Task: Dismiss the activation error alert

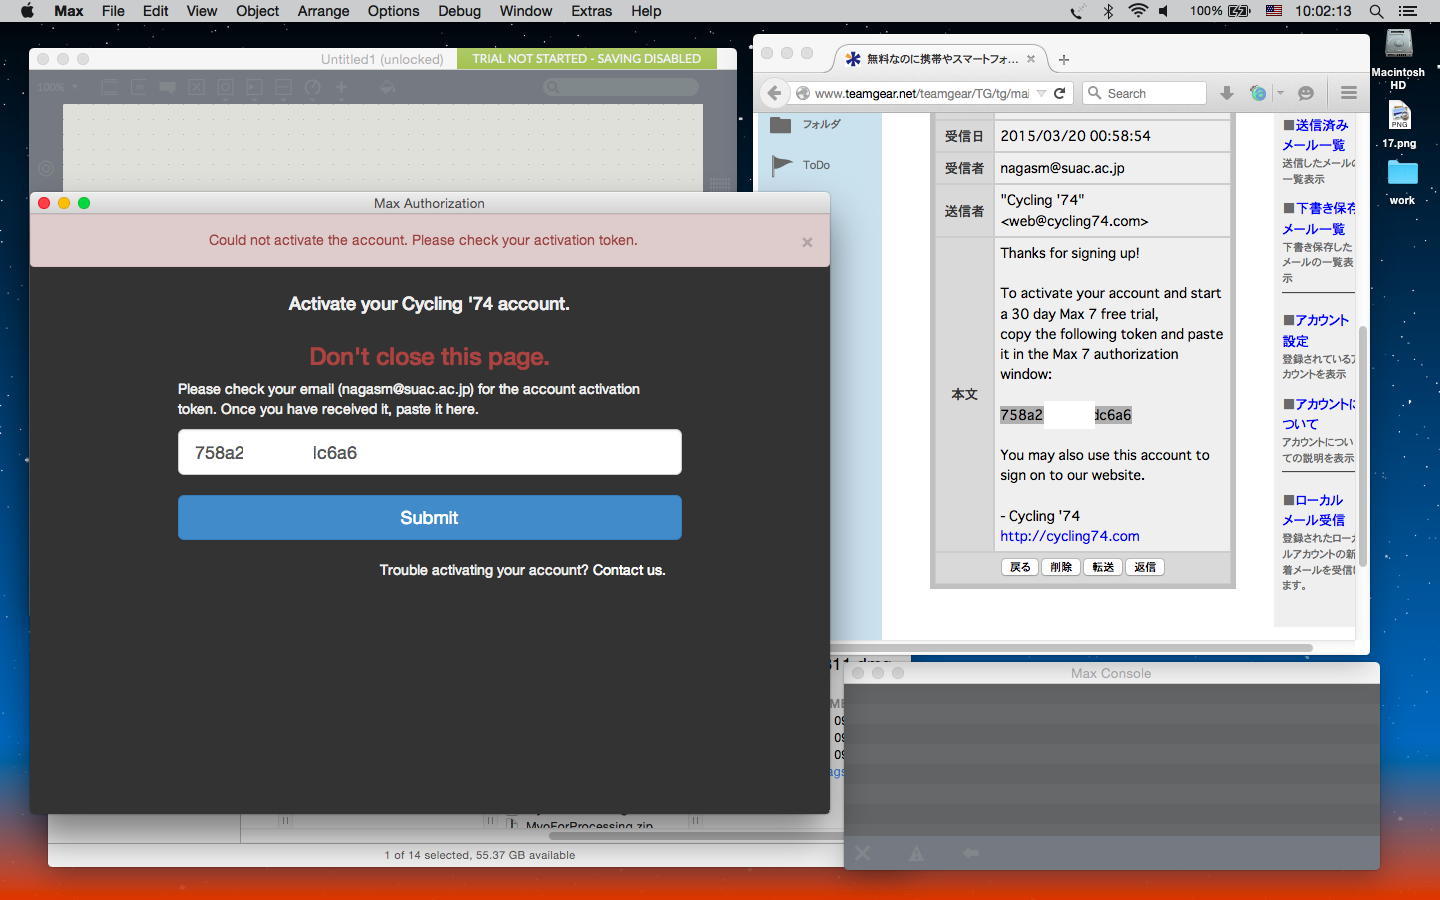Action: tap(807, 242)
